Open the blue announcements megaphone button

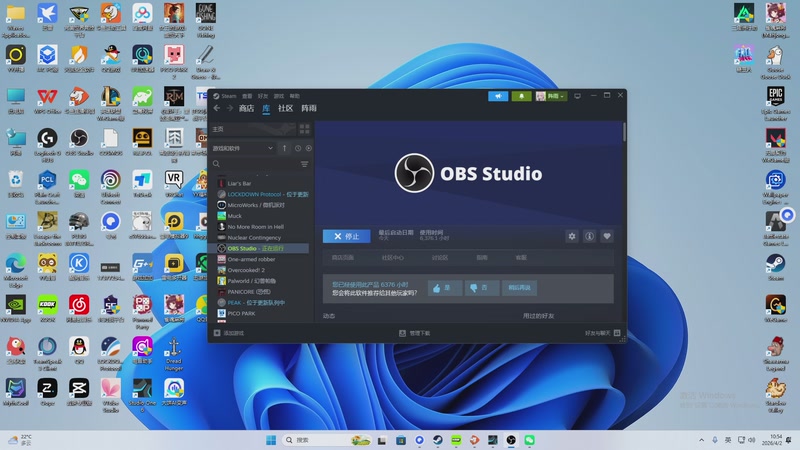[498, 96]
